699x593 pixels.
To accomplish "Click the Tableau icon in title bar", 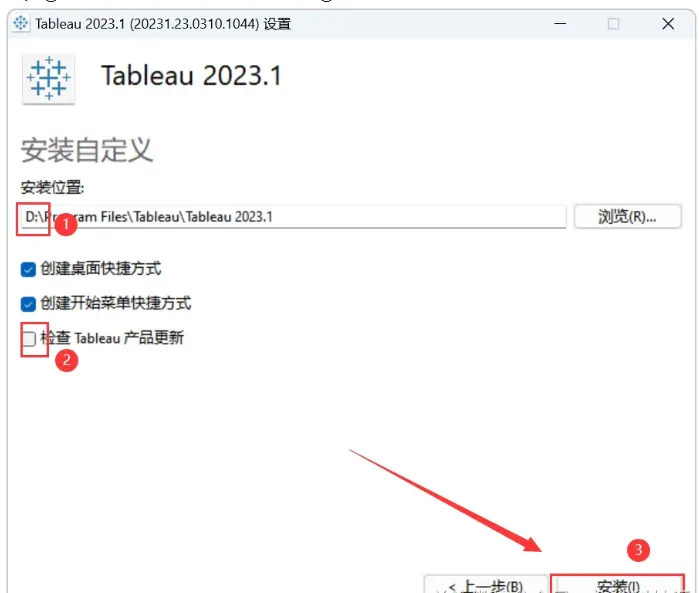I will (21, 23).
